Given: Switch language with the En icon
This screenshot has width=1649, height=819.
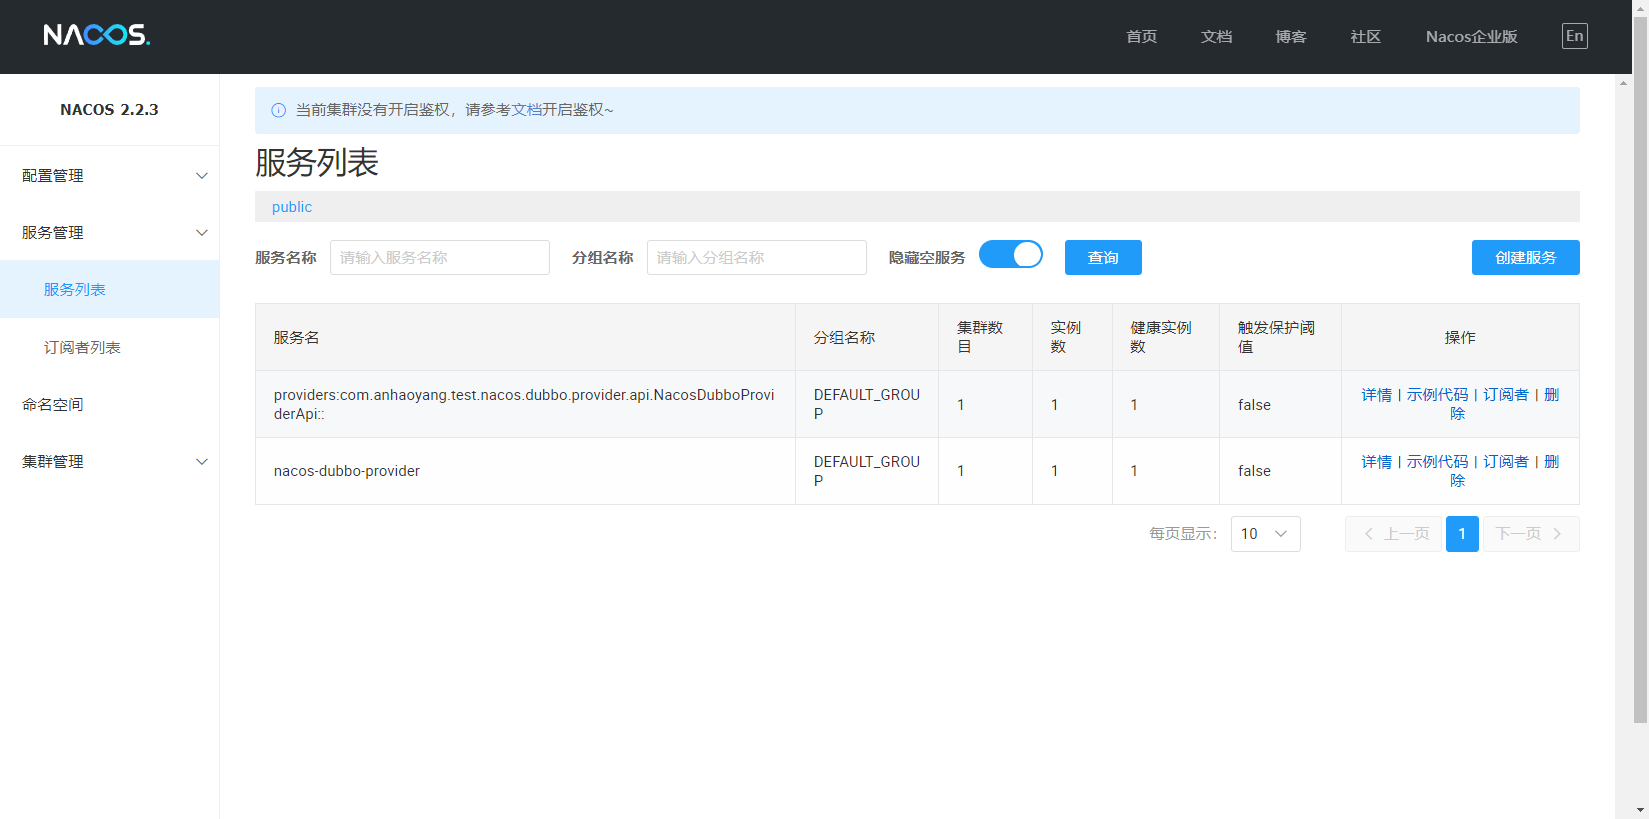Looking at the screenshot, I should coord(1574,36).
